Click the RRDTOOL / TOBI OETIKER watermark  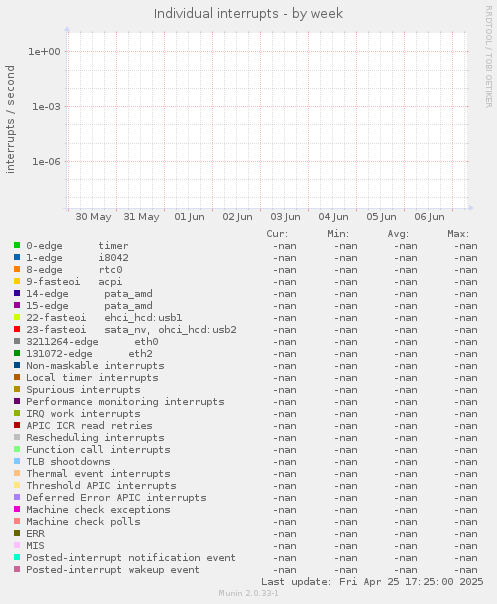[x=489, y=57]
